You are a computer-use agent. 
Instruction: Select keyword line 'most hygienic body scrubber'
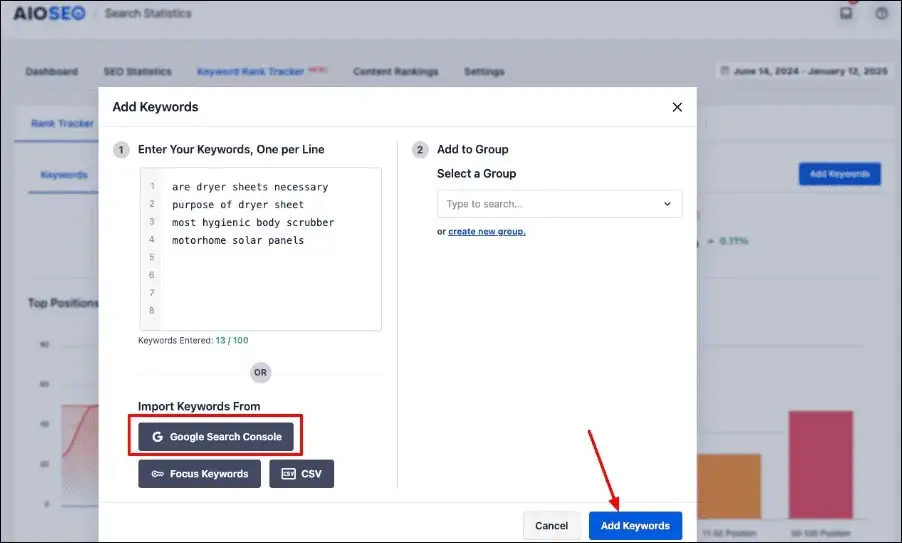(253, 223)
